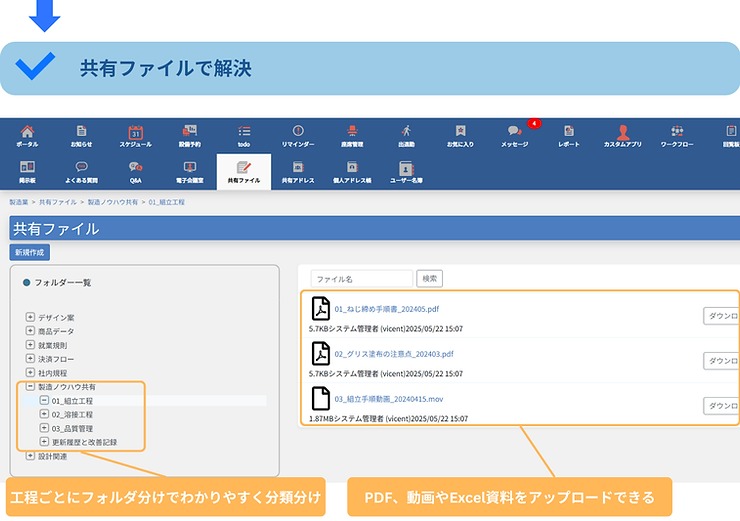
Task: Expand the 設計関連 folder node
Action: [30, 456]
